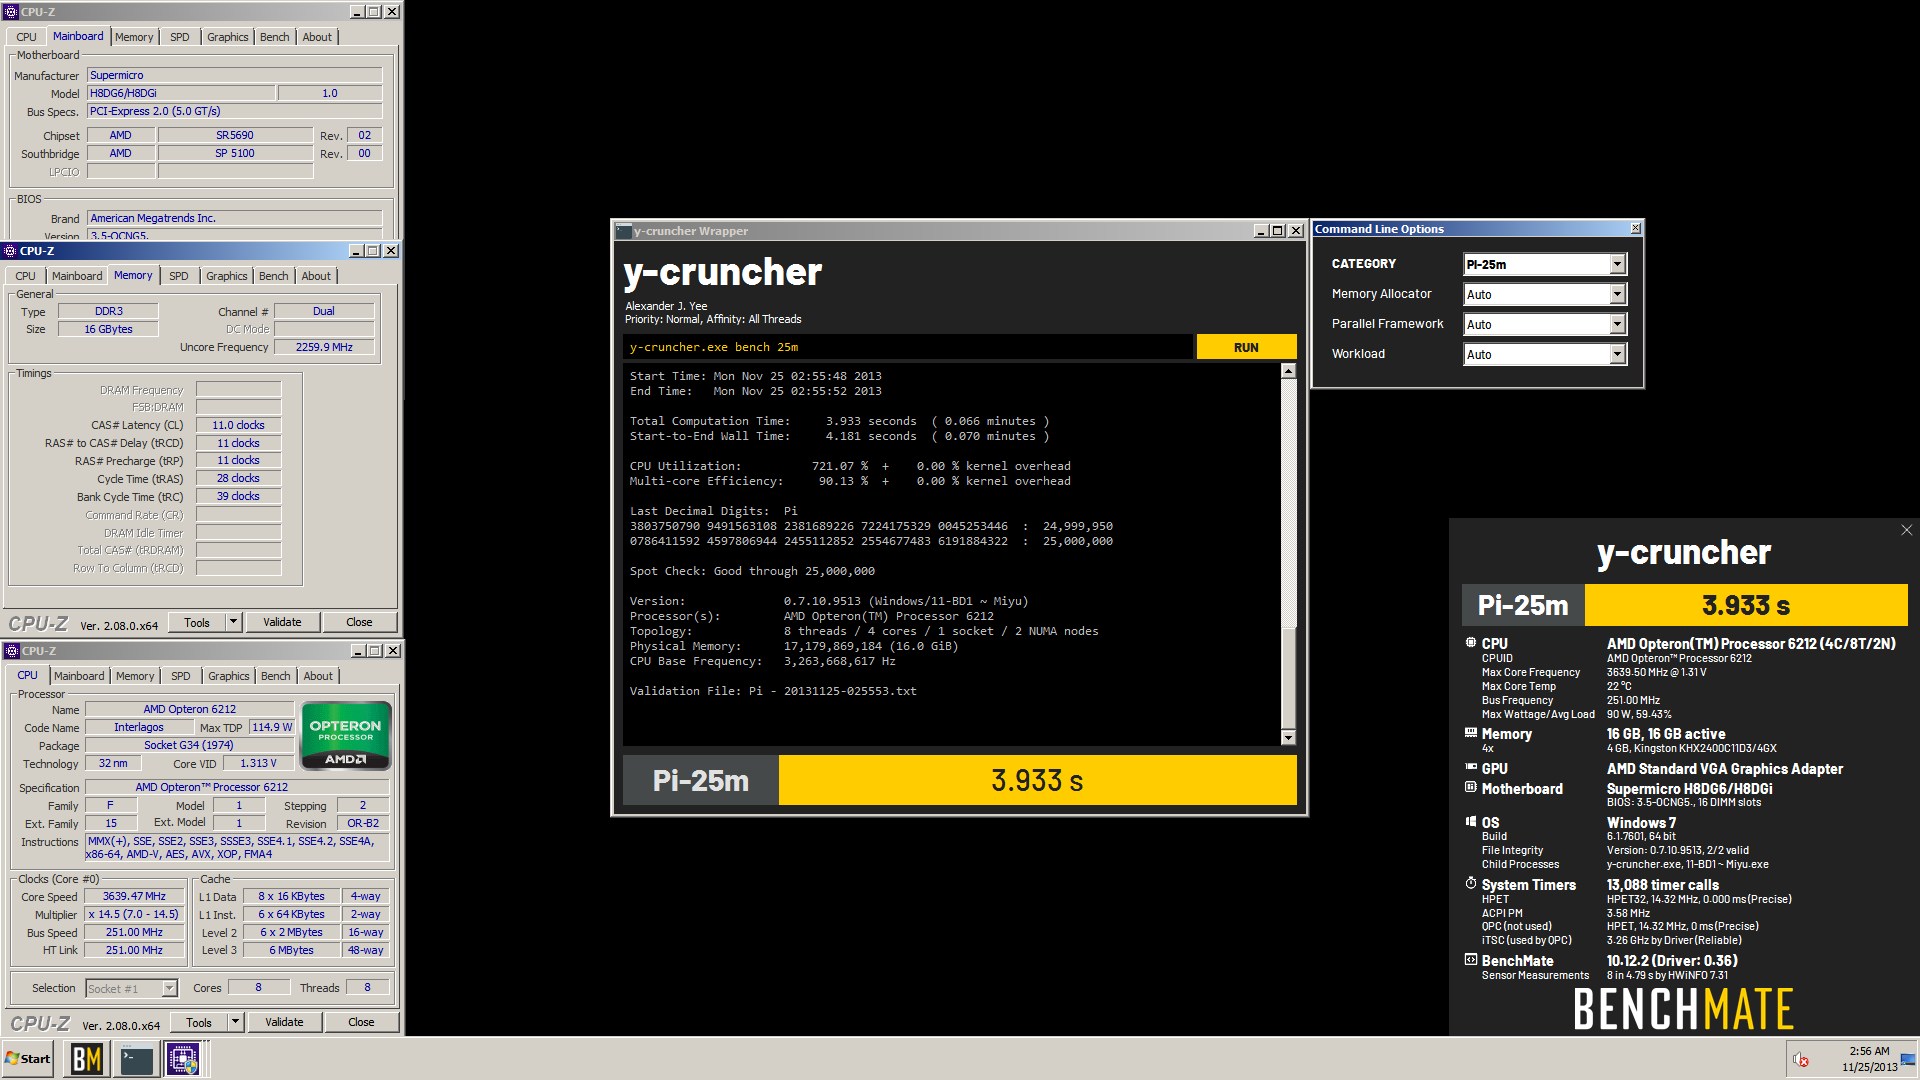Maximize the y-cruncher Wrapper window
This screenshot has width=1920, height=1080.
point(1277,231)
